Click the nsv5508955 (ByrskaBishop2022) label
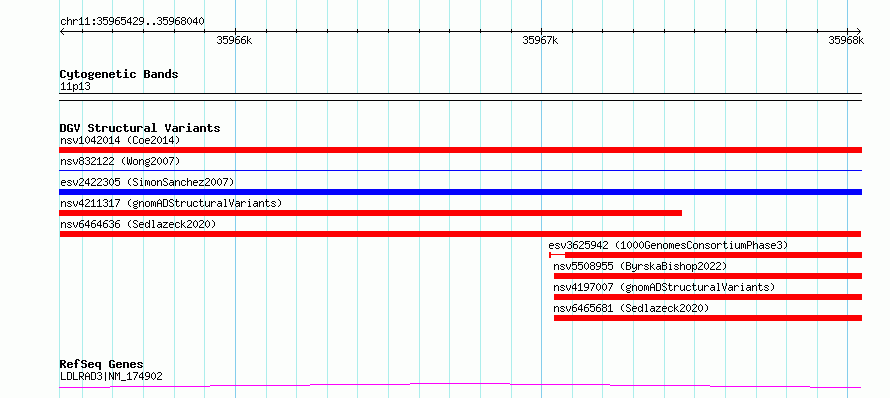890x398 pixels. 640,266
